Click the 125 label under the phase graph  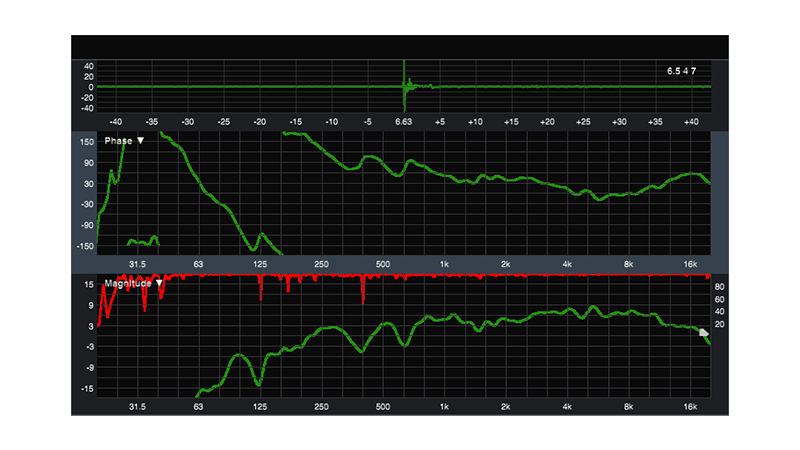click(x=260, y=264)
